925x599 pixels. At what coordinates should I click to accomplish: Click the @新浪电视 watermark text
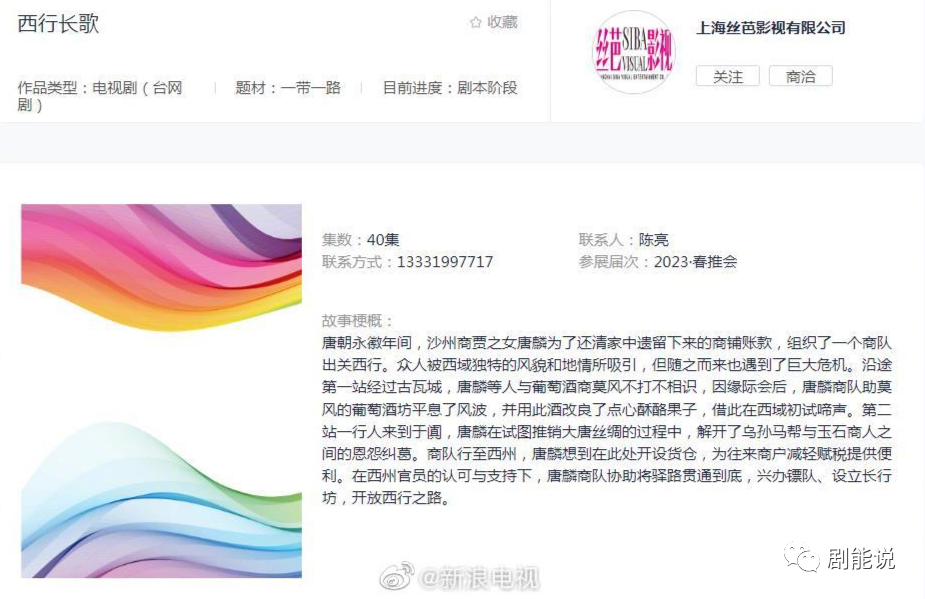[479, 577]
